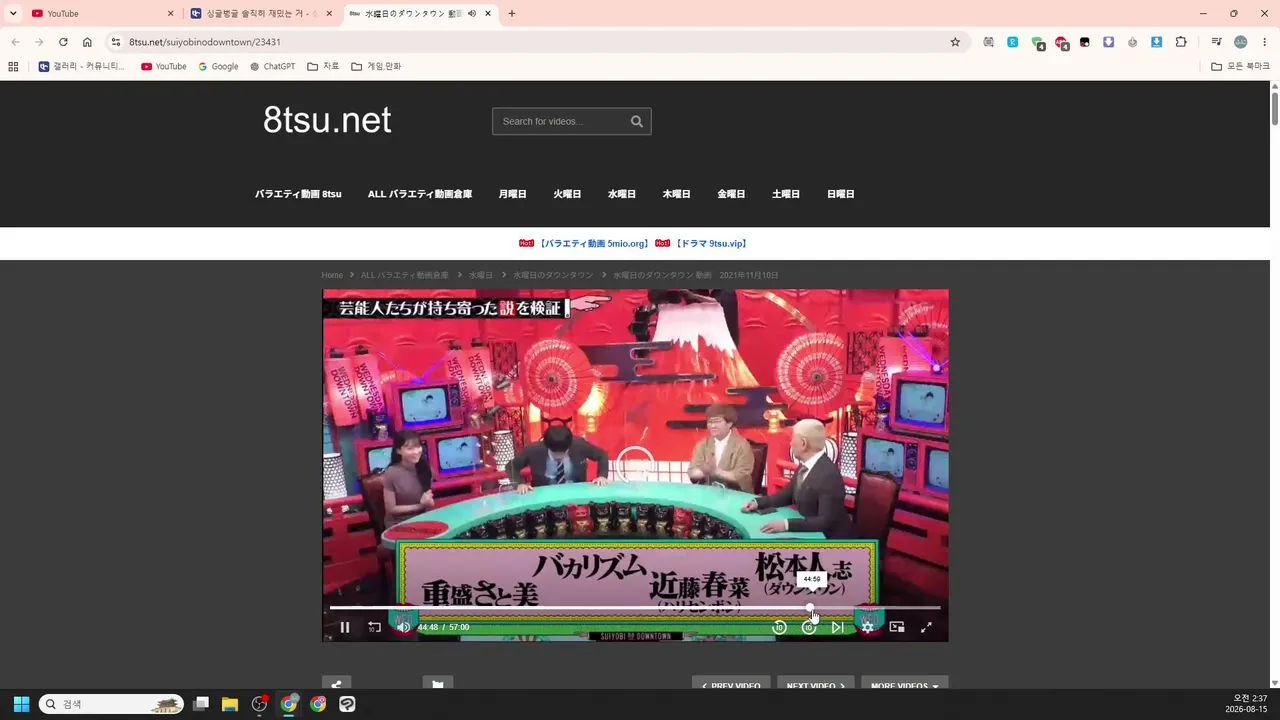Viewport: 1280px width, 720px height.
Task: Pause the video playback
Action: pos(345,627)
